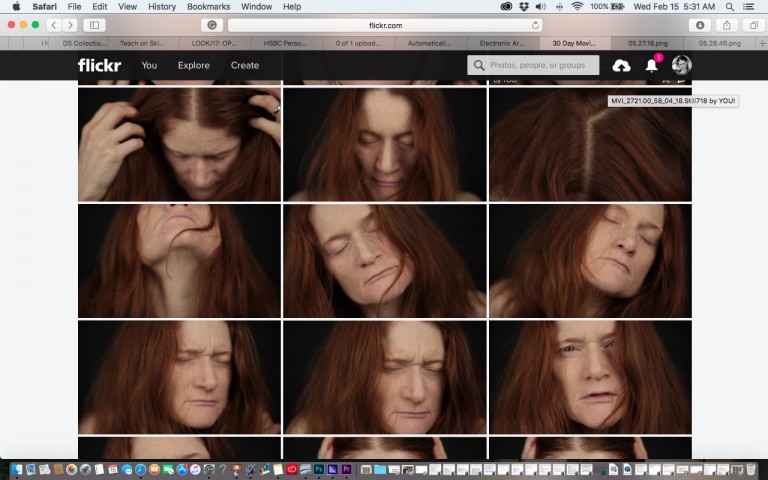768x480 pixels.
Task: Open Spotlight search icon
Action: [730, 7]
